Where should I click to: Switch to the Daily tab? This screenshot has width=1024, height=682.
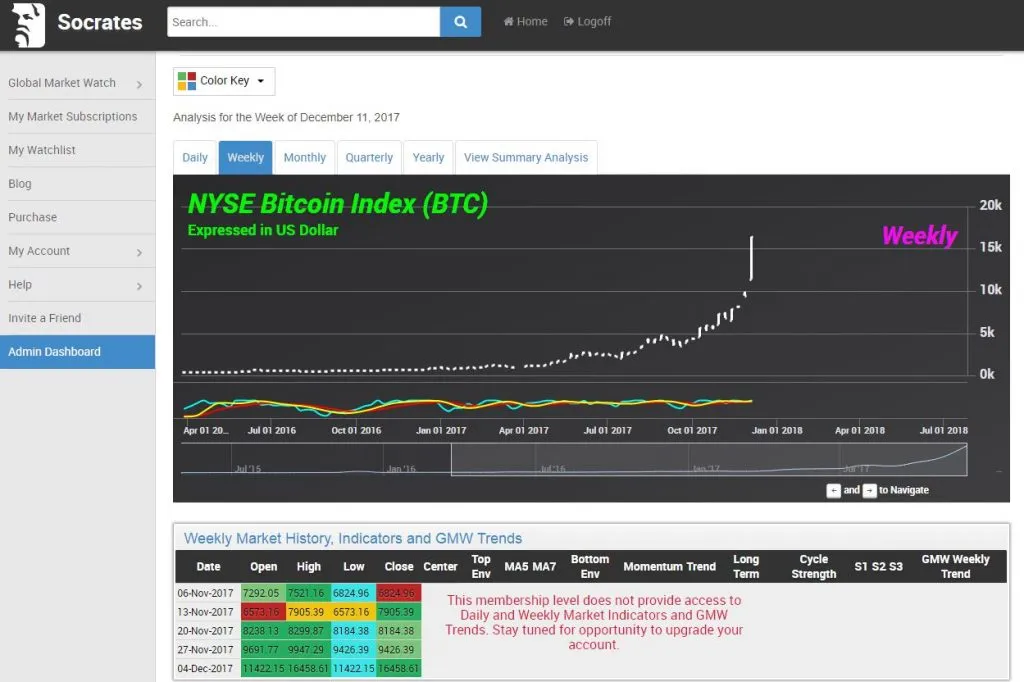pyautogui.click(x=195, y=158)
